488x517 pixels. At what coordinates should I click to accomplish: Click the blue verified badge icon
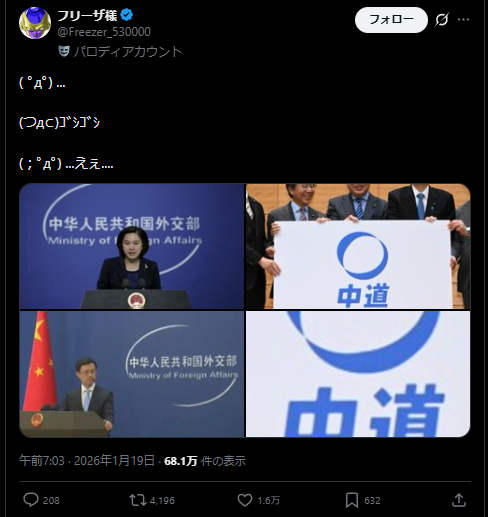[x=127, y=15]
